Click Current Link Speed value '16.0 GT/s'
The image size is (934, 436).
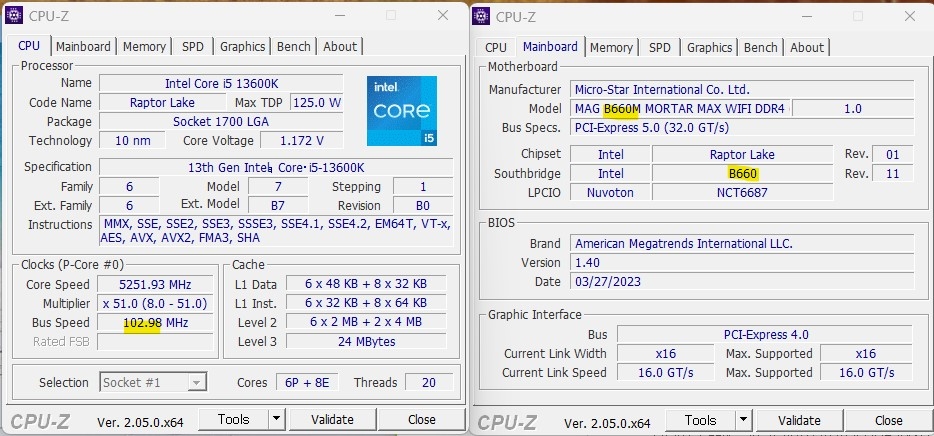coord(665,373)
